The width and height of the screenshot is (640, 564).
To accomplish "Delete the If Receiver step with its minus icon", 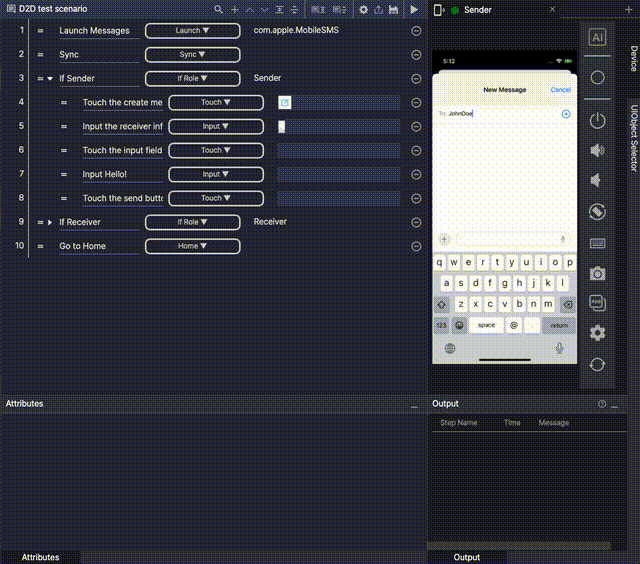I will (x=416, y=222).
